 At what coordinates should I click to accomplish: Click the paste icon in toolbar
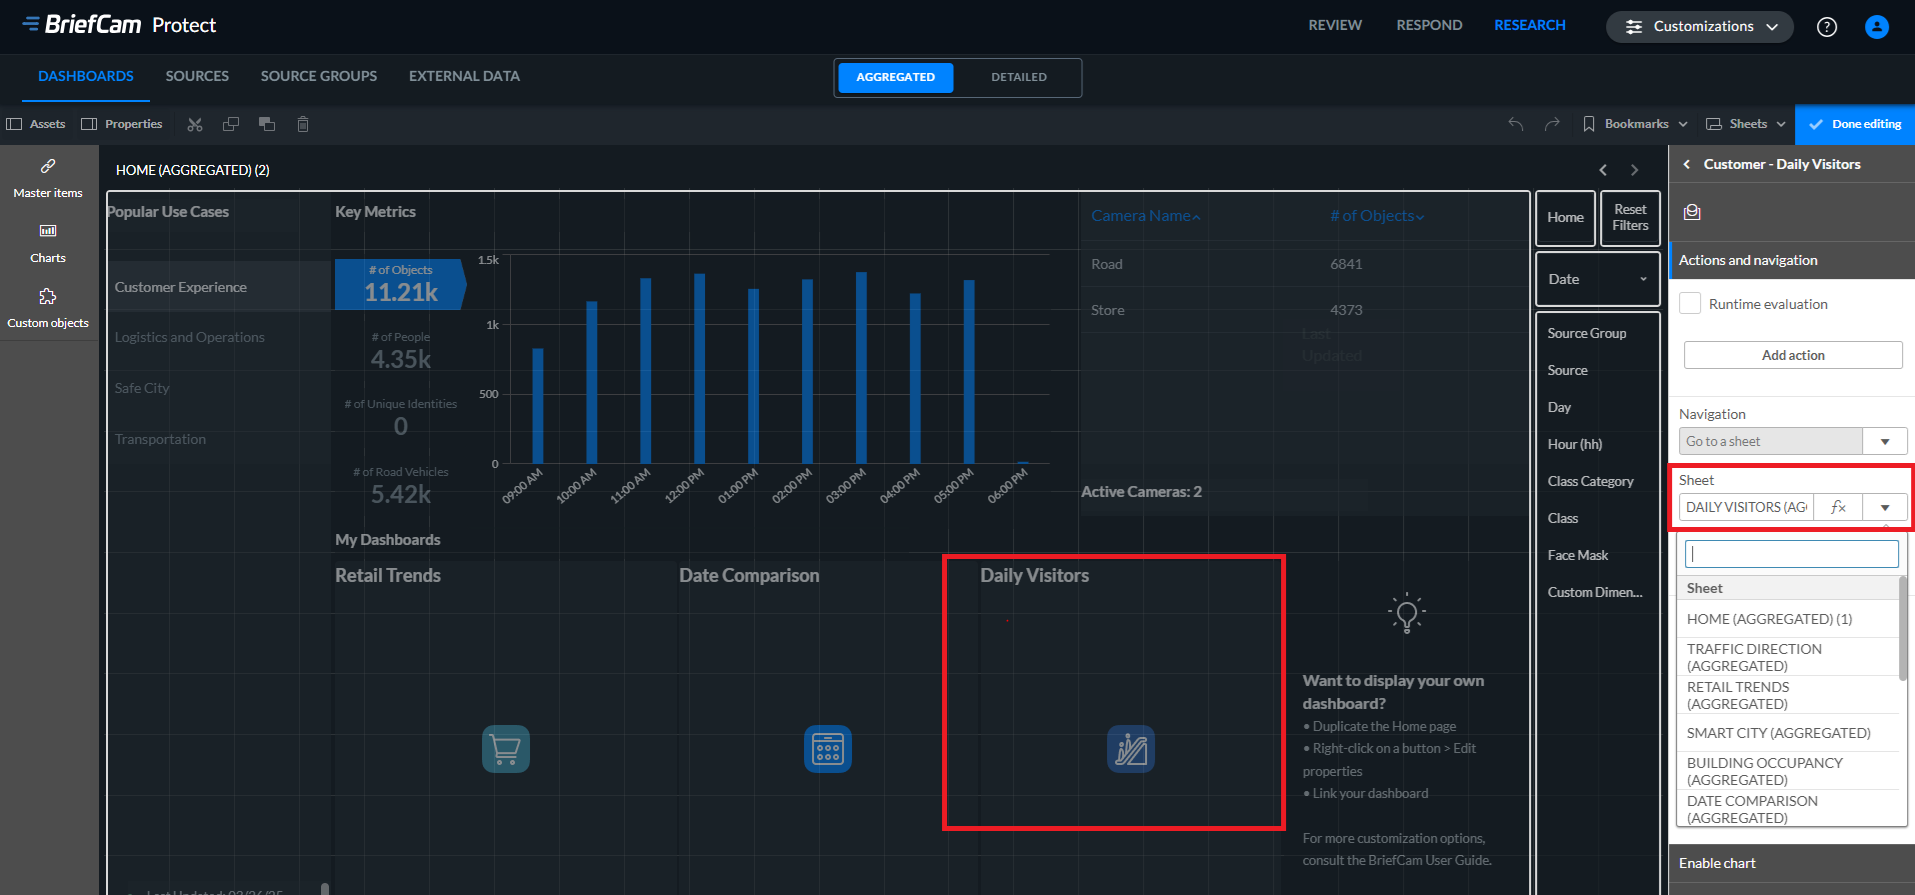click(x=267, y=124)
